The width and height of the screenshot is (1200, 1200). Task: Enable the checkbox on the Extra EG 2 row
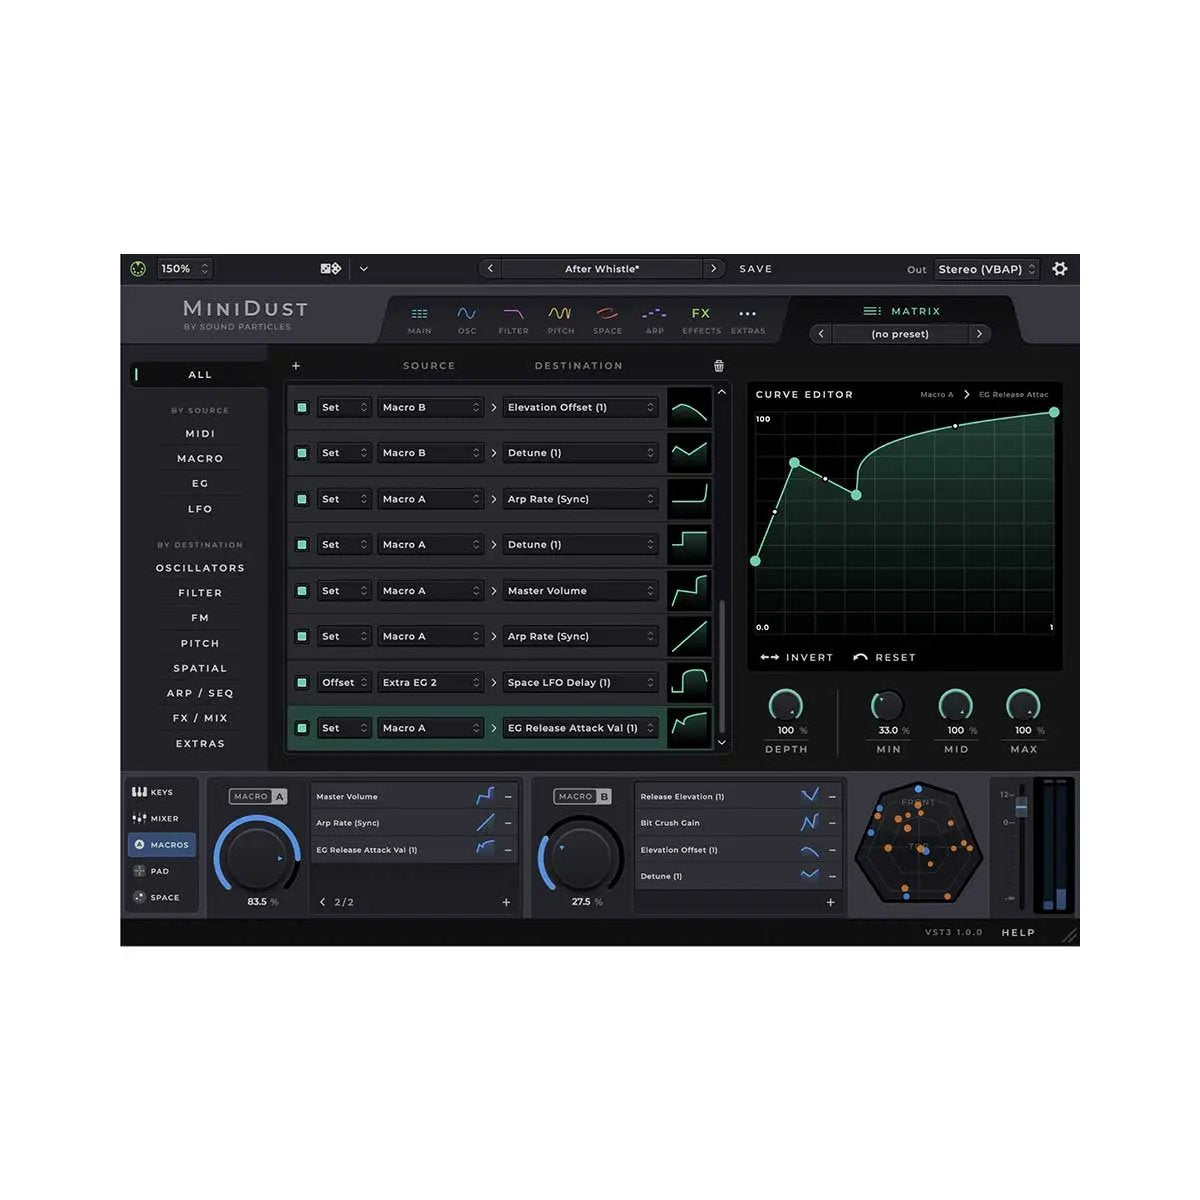(301, 682)
